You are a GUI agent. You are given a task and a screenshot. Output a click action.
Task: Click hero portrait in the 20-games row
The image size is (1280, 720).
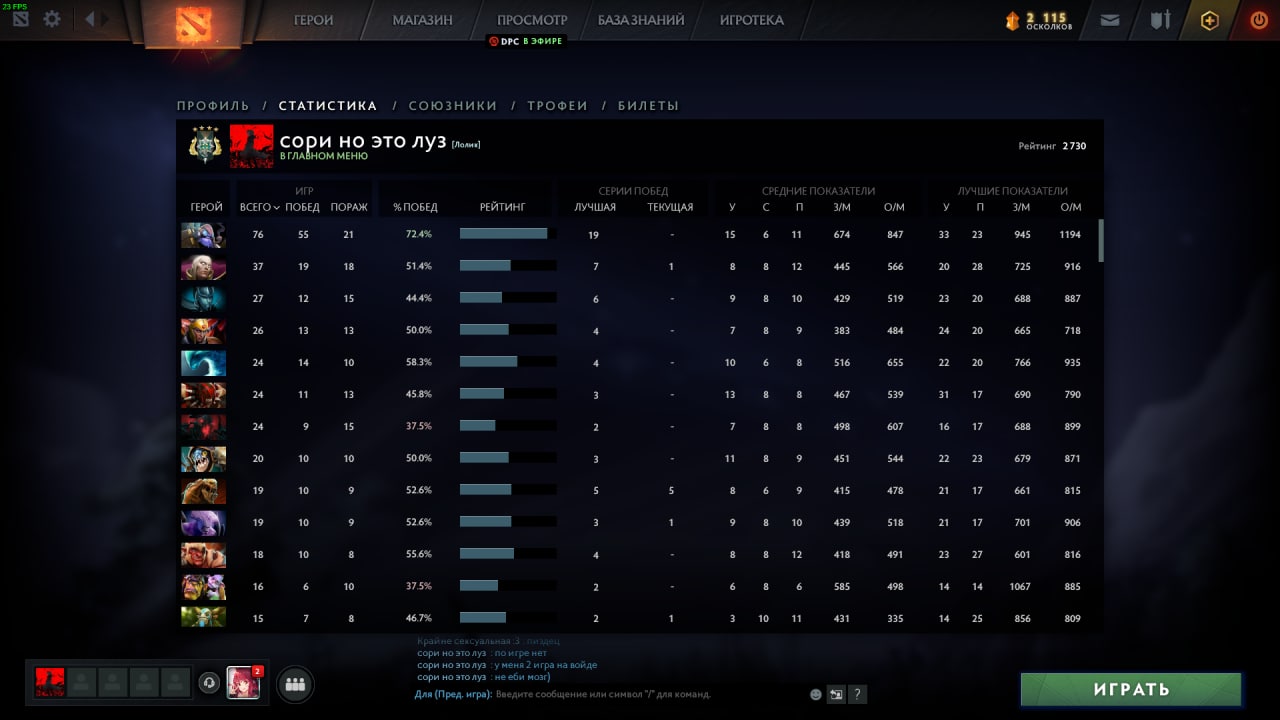pos(203,459)
